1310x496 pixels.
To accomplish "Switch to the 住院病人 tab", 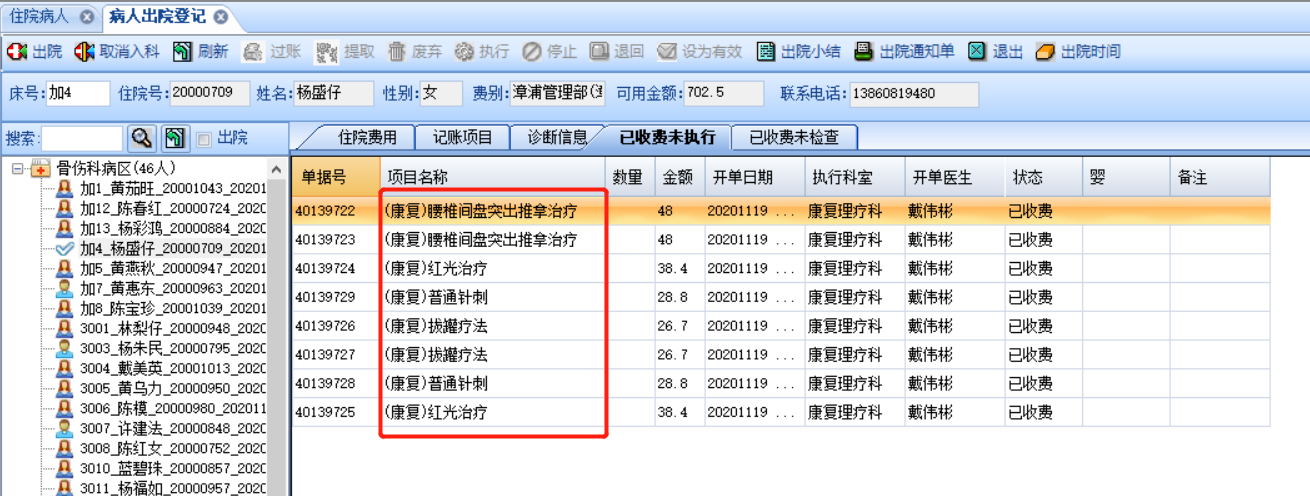I will [x=49, y=16].
